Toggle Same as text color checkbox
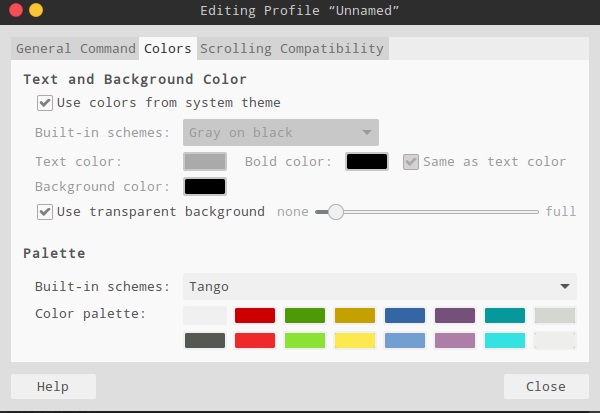The image size is (600, 413). point(411,162)
